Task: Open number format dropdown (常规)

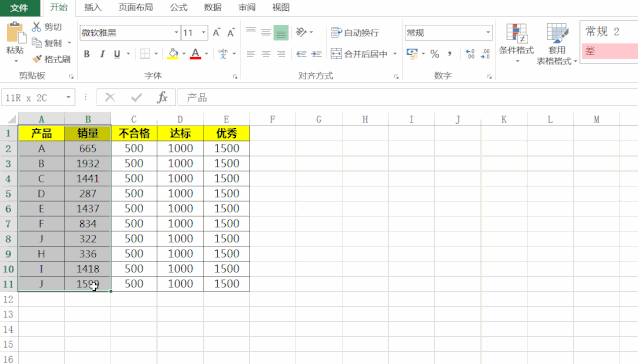Action: point(487,33)
